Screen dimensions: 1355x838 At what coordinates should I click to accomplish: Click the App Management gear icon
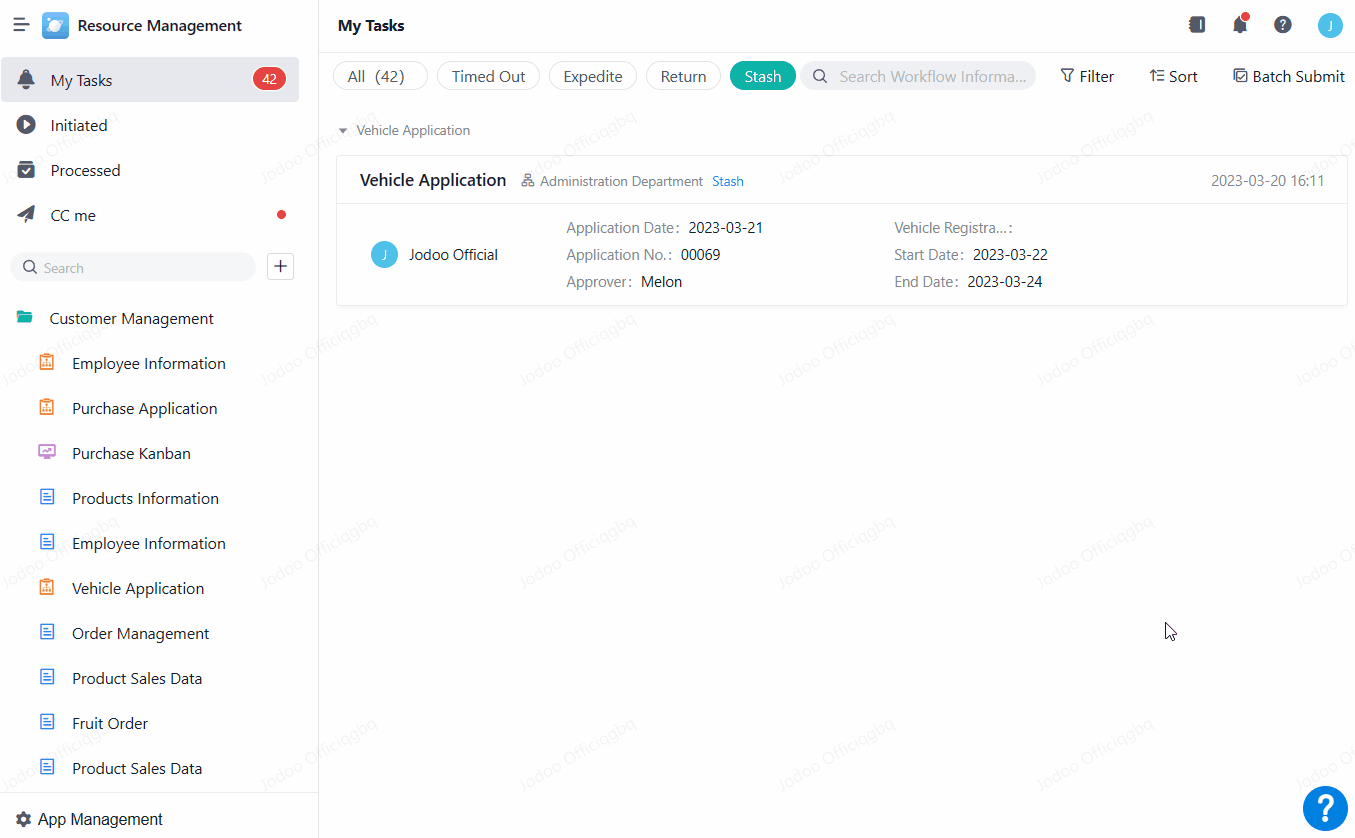click(x=24, y=819)
